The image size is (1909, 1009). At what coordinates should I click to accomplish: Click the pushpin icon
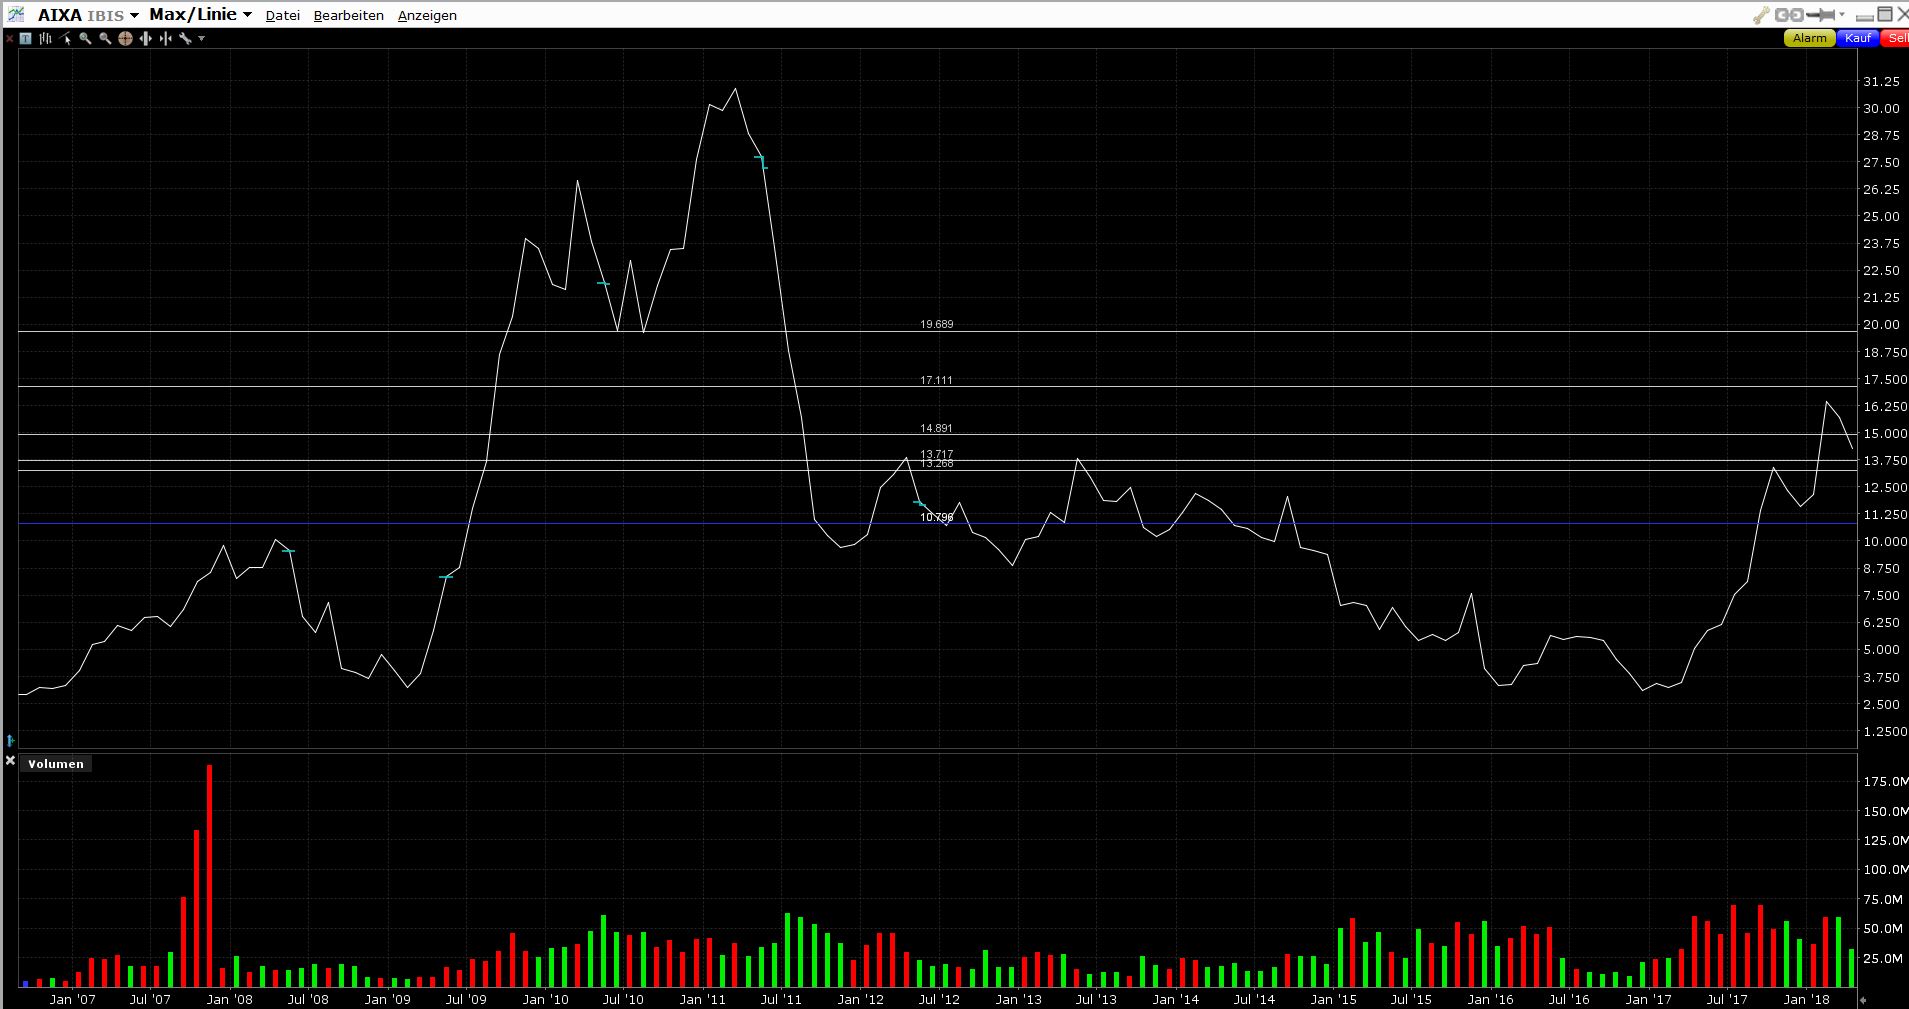(1822, 15)
